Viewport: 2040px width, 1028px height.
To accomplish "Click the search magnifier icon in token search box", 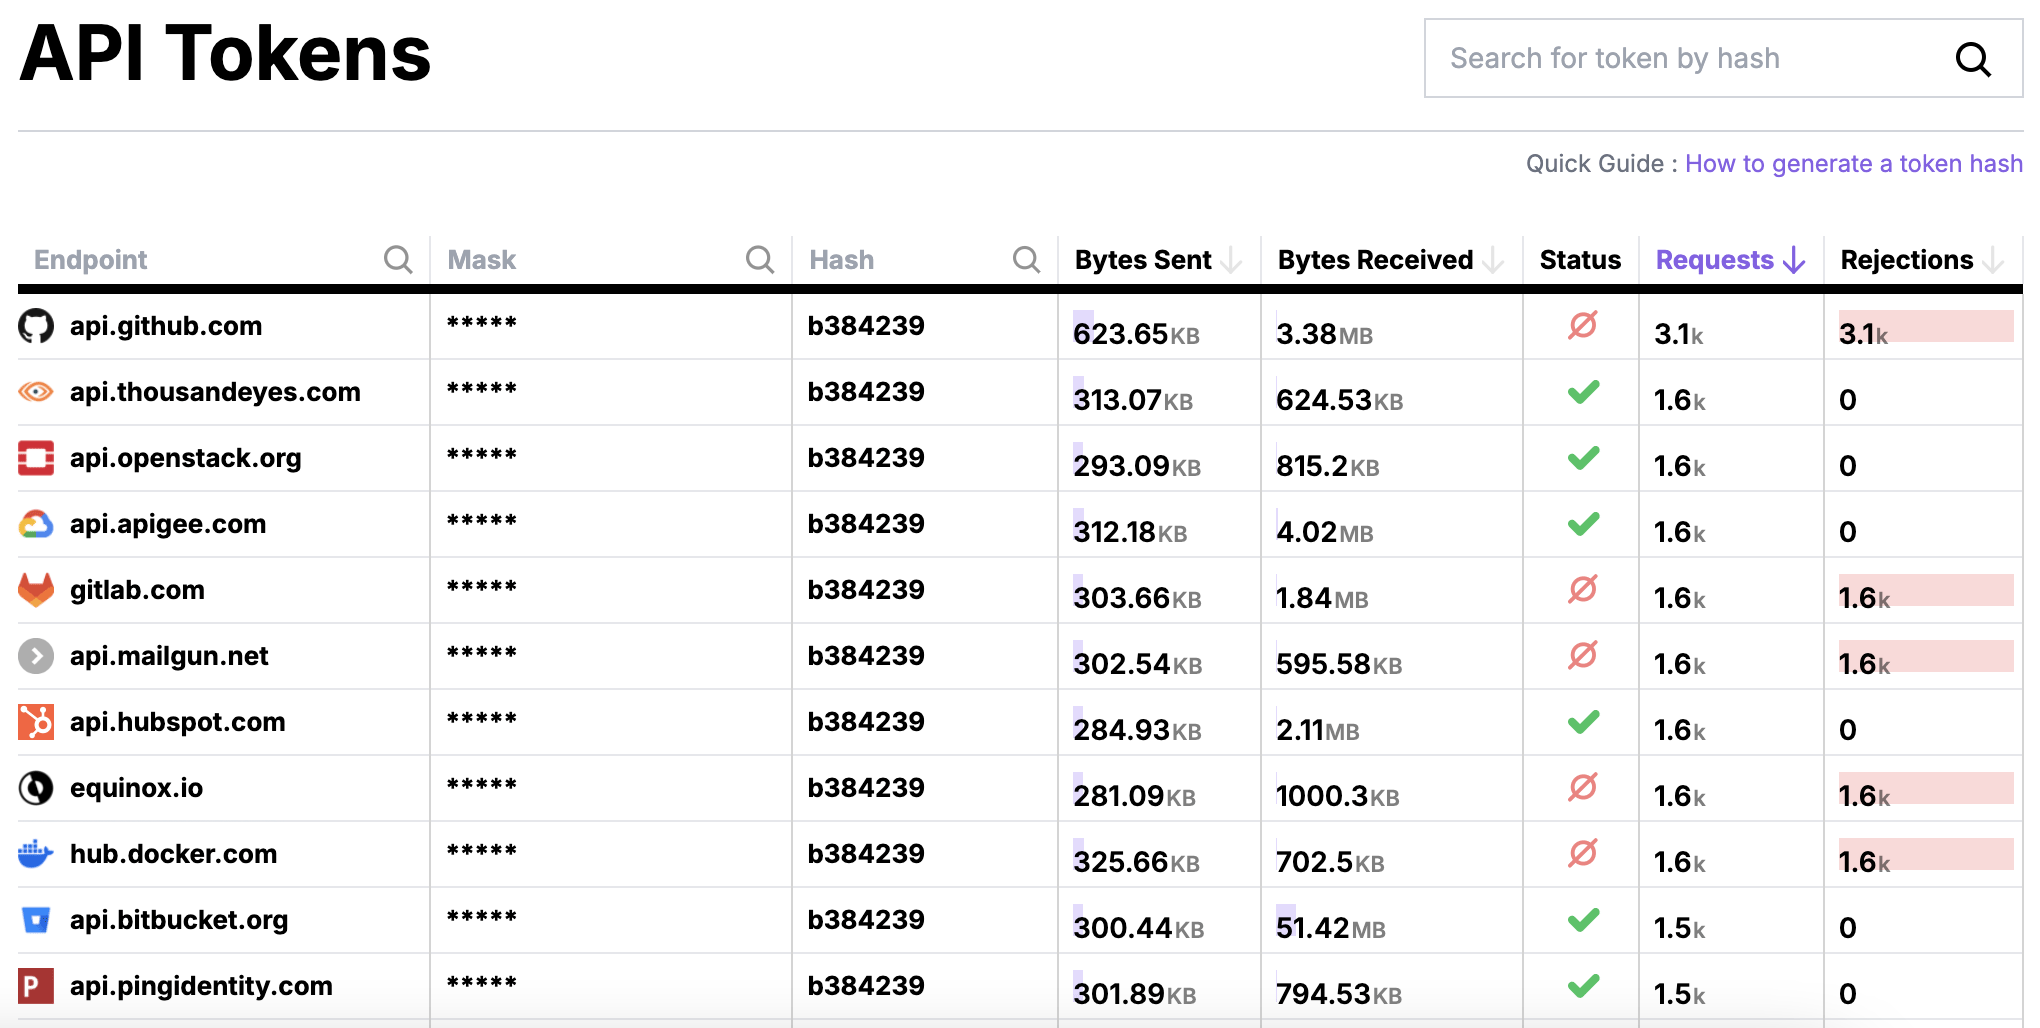I will tap(1972, 59).
